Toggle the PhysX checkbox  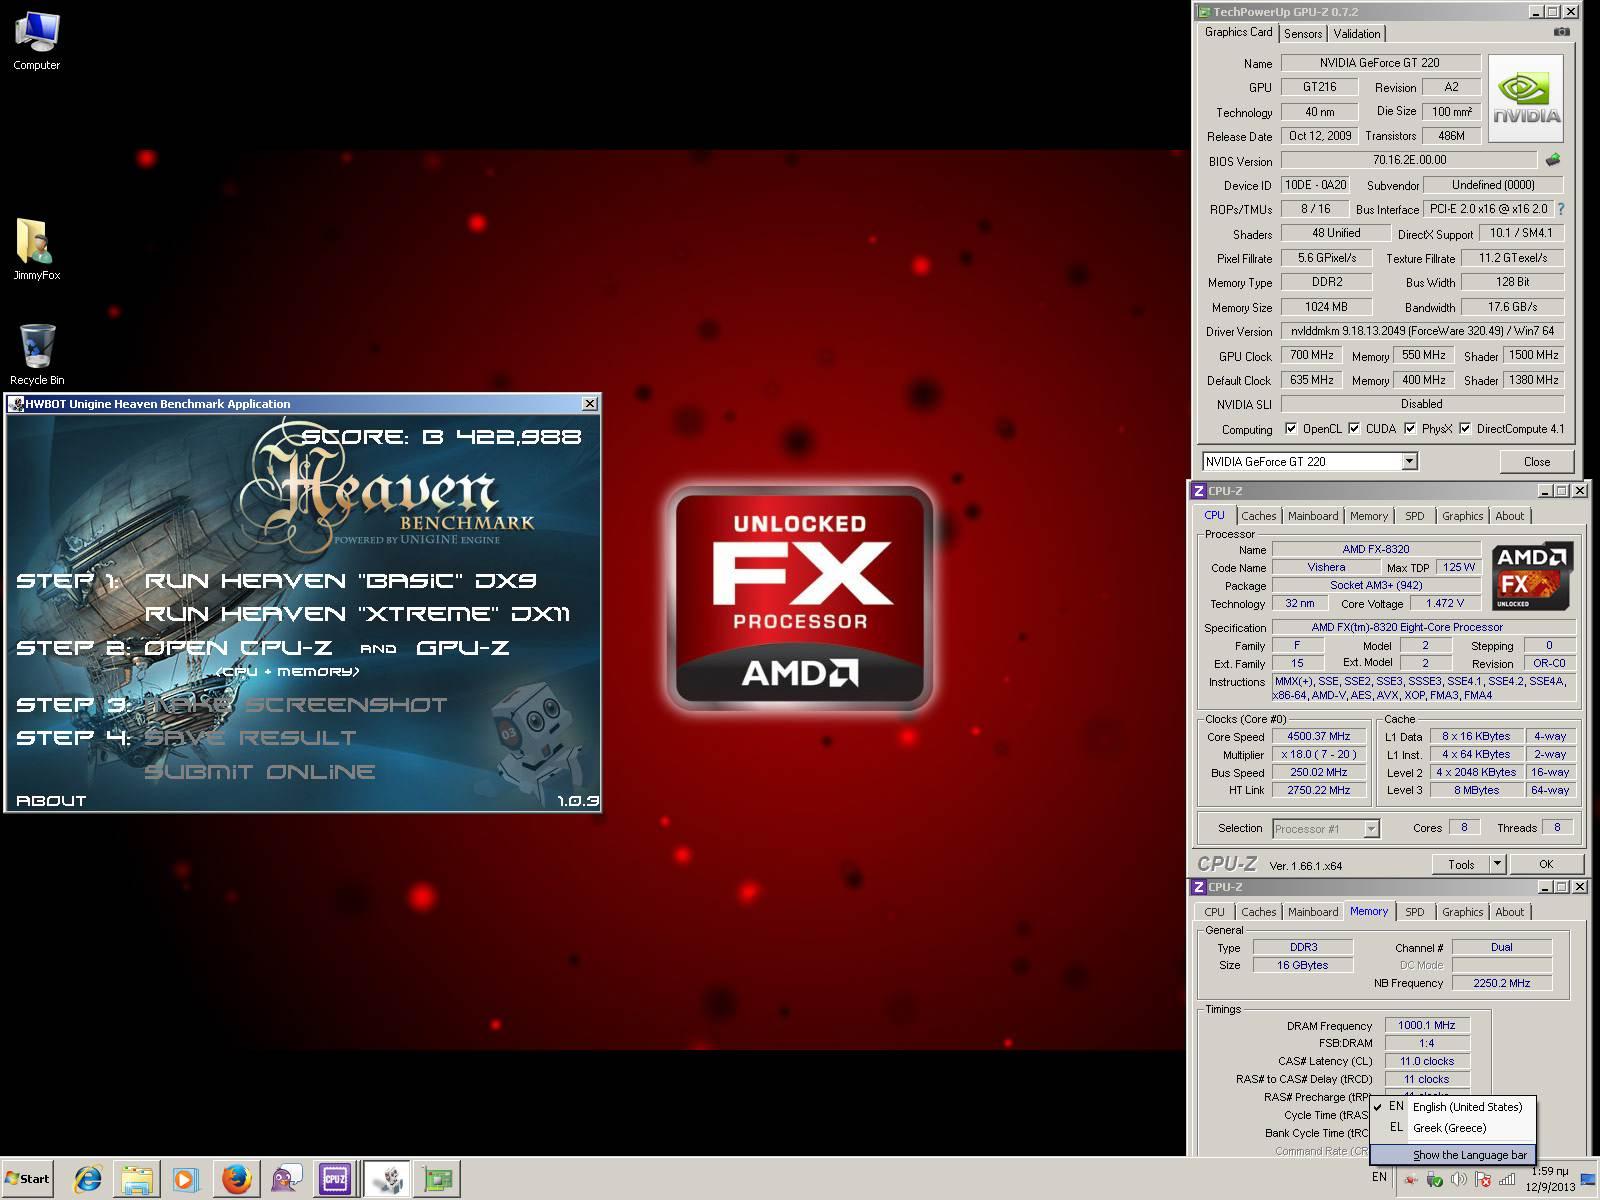coord(1410,429)
